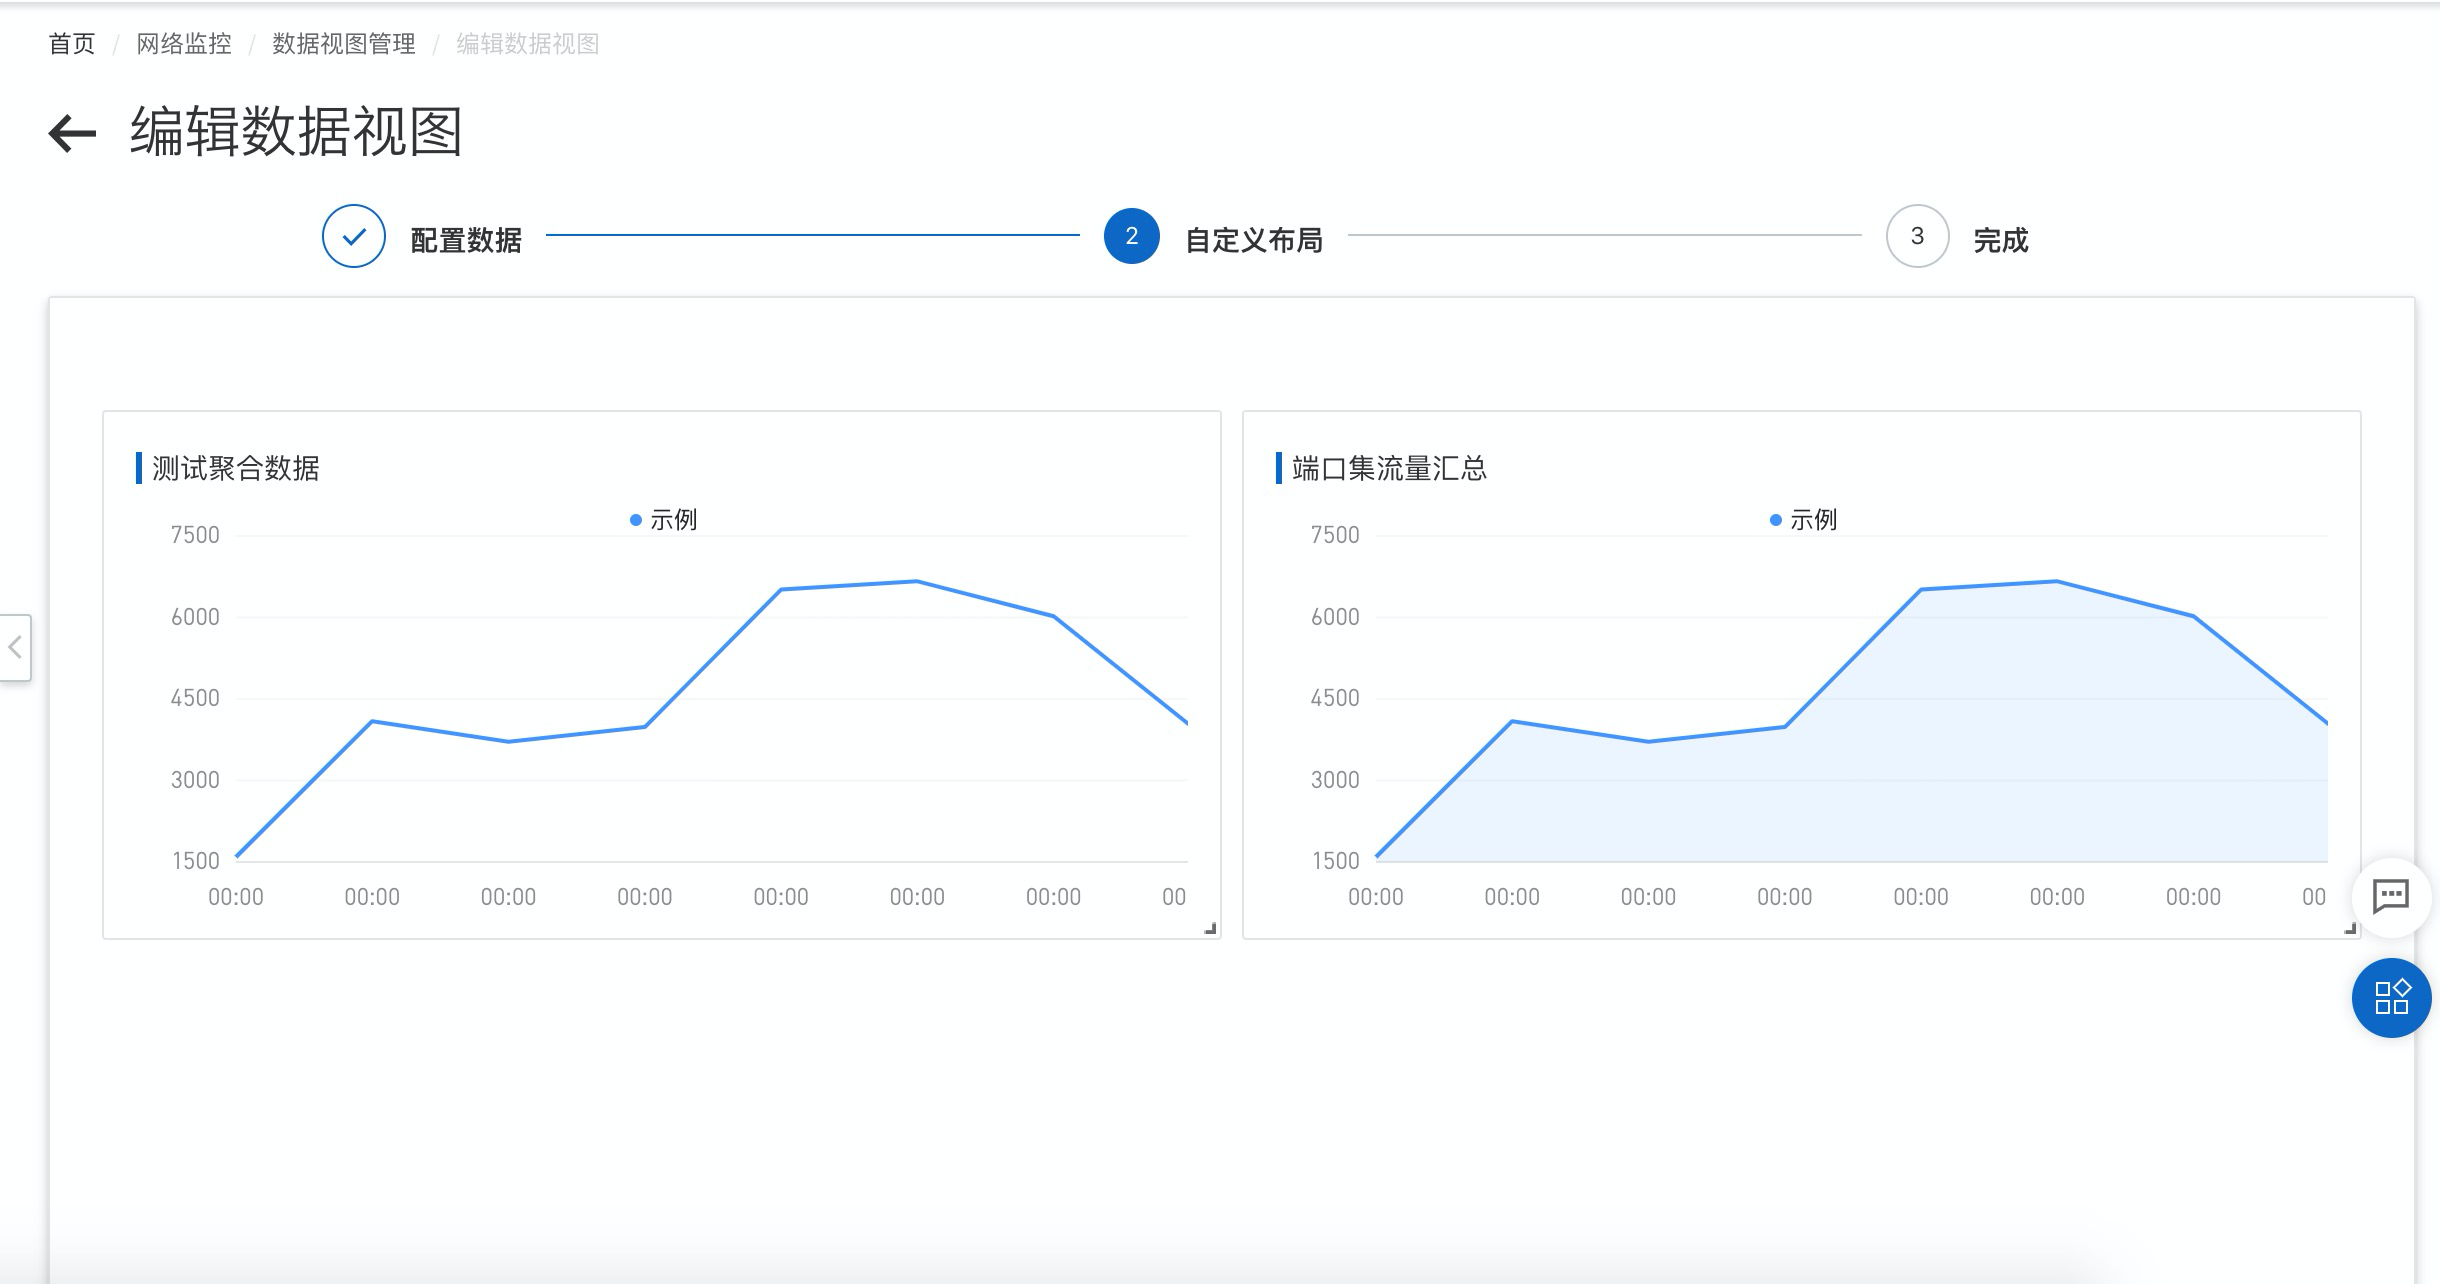Viewport: 2440px width, 1284px height.
Task: Click step 2 circle 自定义布局
Action: (x=1131, y=236)
